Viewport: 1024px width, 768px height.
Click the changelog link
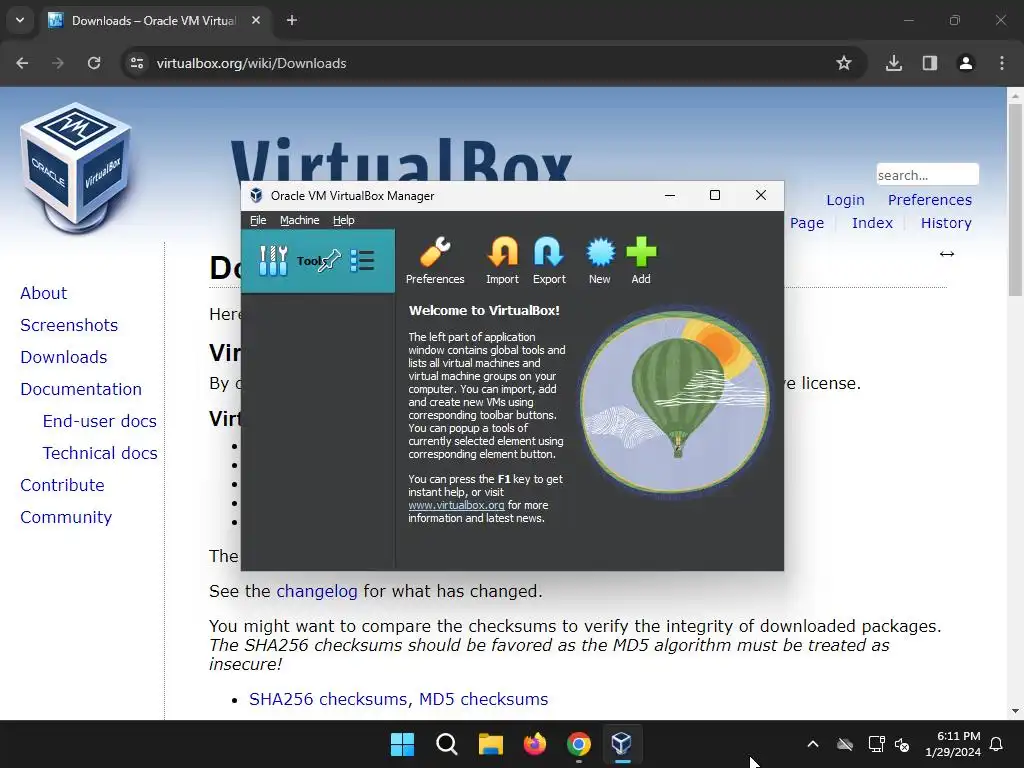[x=317, y=591]
